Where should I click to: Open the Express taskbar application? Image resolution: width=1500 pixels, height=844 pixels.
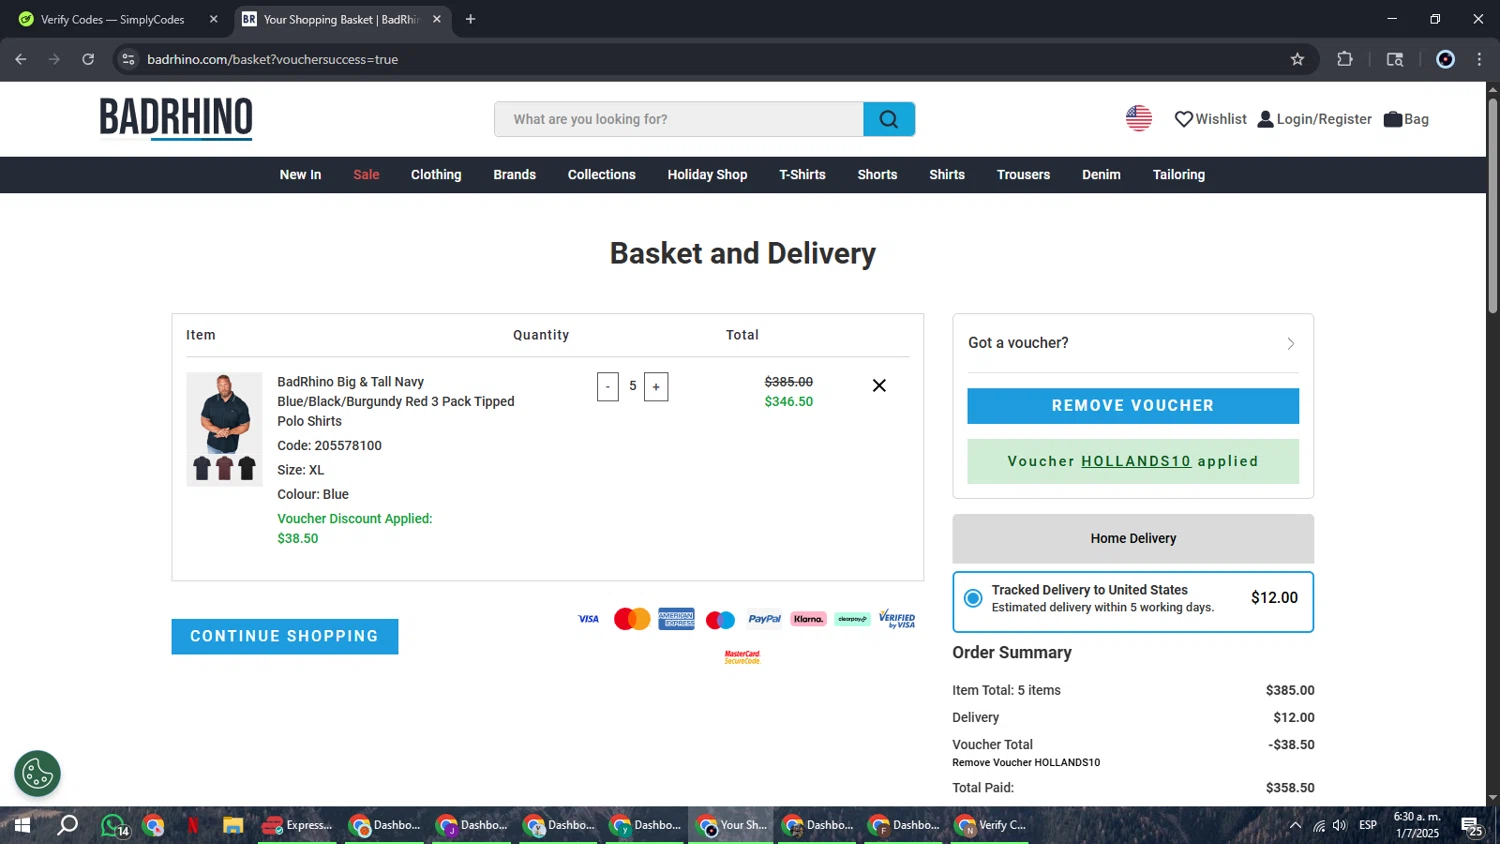pyautogui.click(x=297, y=825)
